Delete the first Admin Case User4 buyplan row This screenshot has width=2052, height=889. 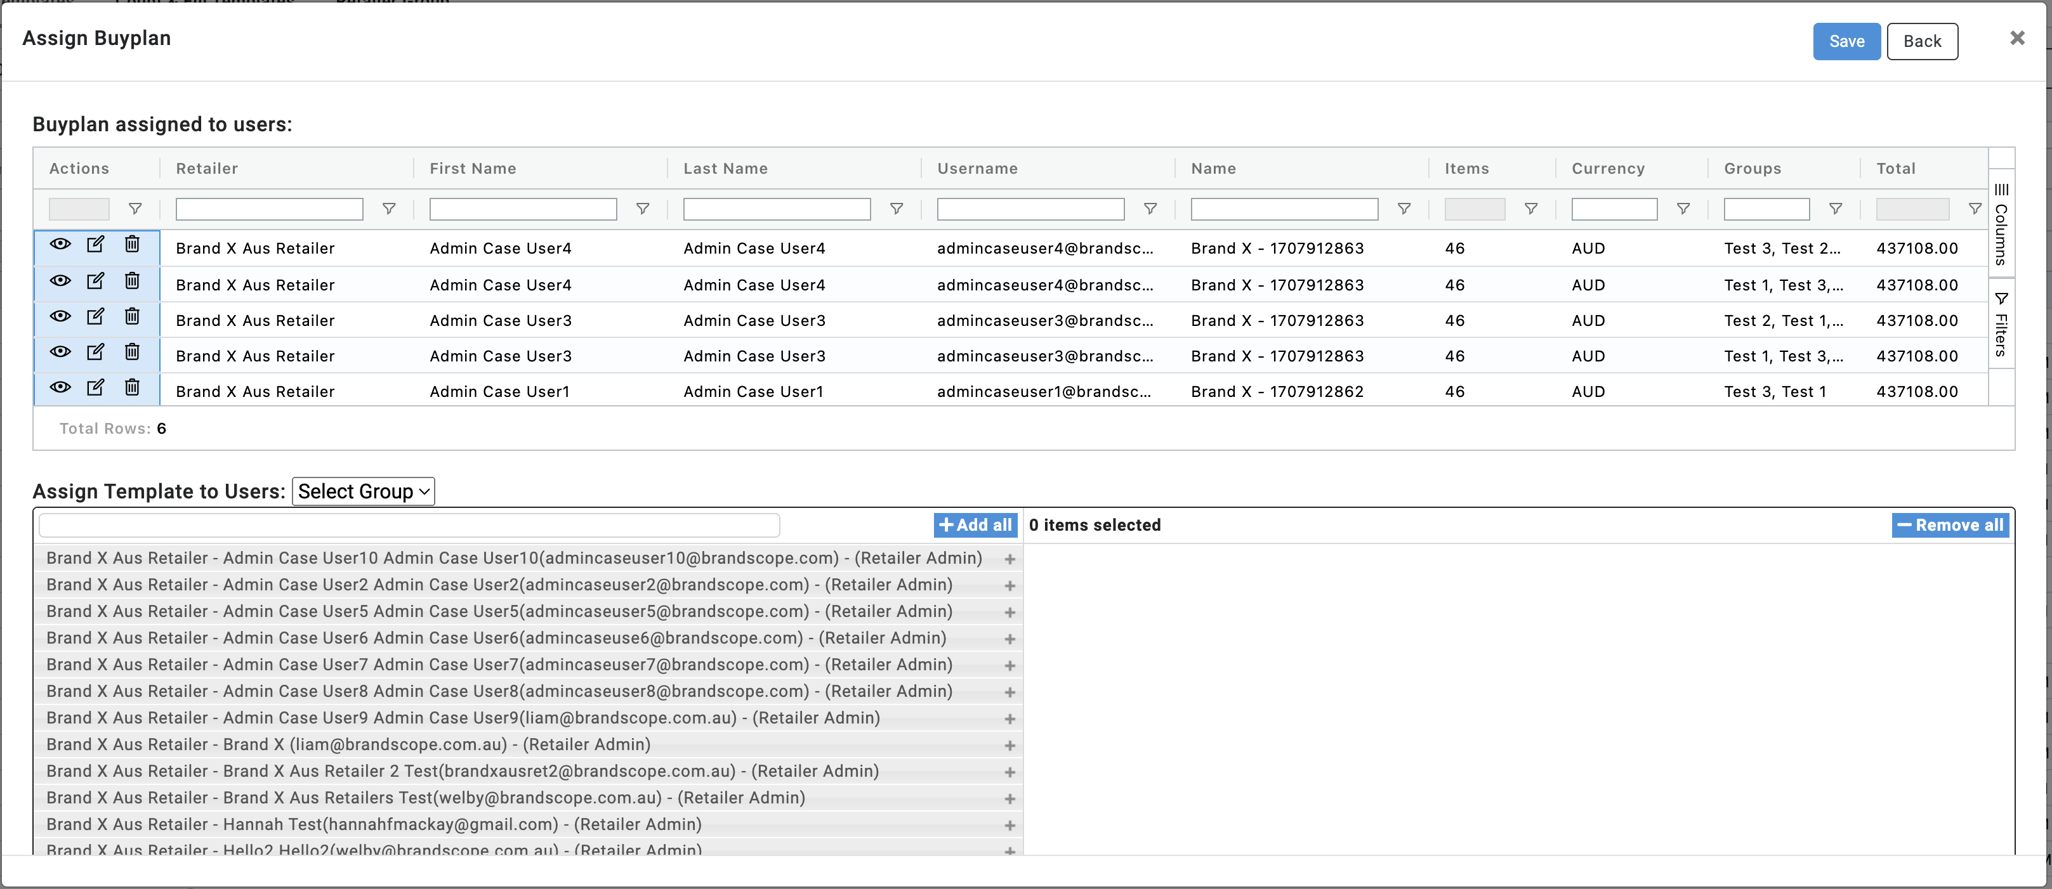click(132, 245)
